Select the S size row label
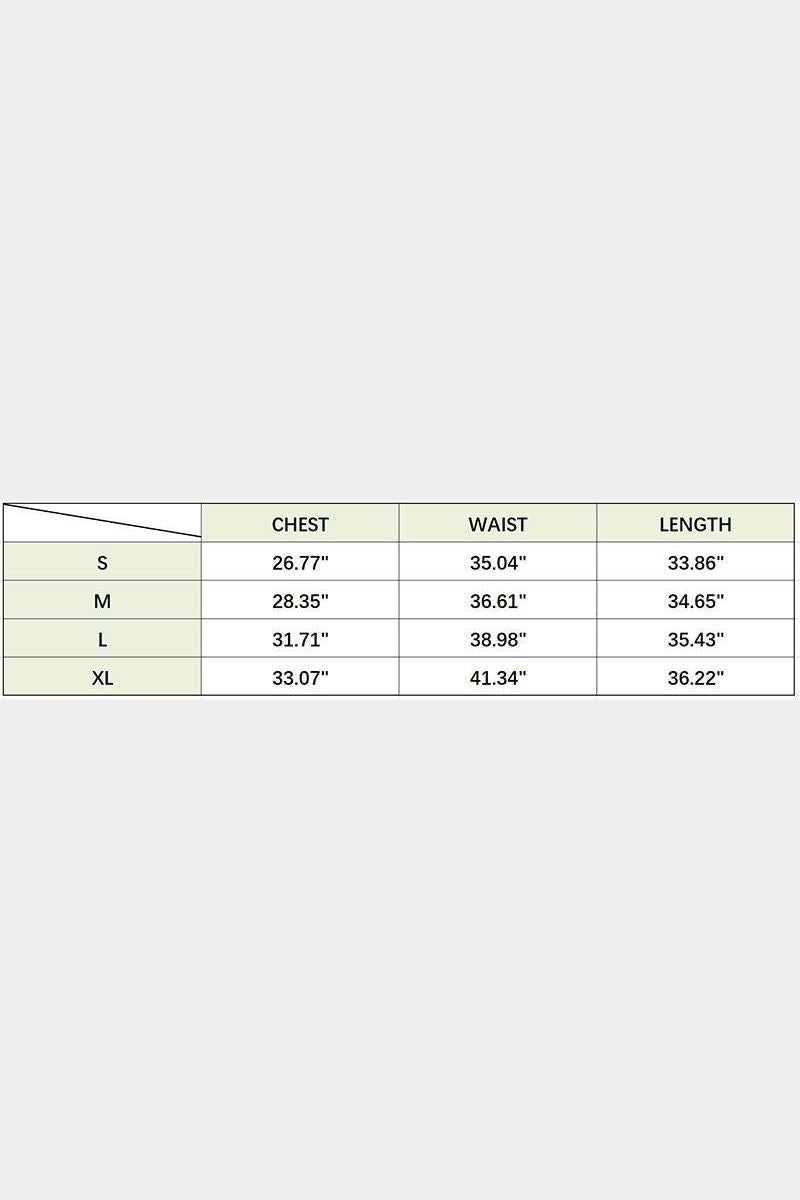 [102, 563]
